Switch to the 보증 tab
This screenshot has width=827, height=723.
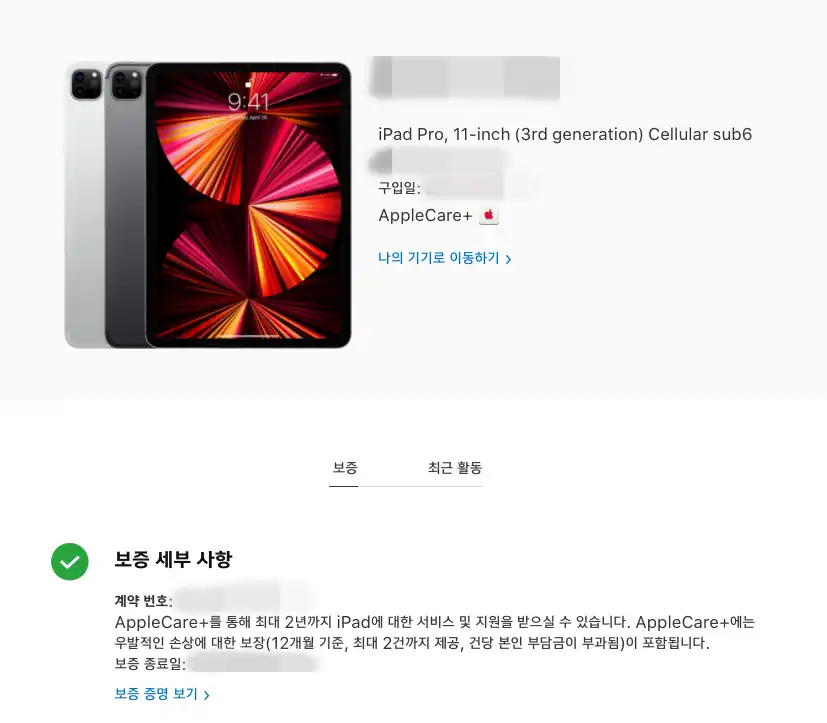pos(344,468)
